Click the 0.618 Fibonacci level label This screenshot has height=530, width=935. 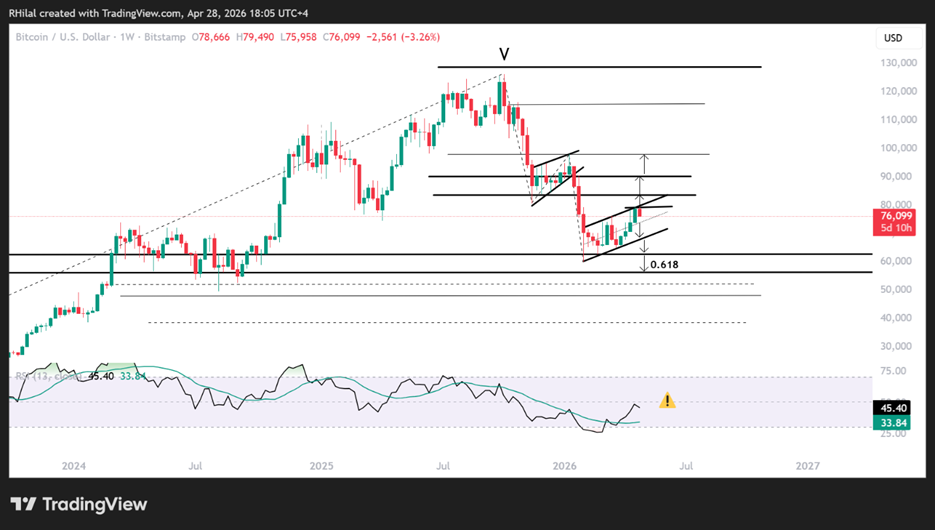(x=664, y=264)
